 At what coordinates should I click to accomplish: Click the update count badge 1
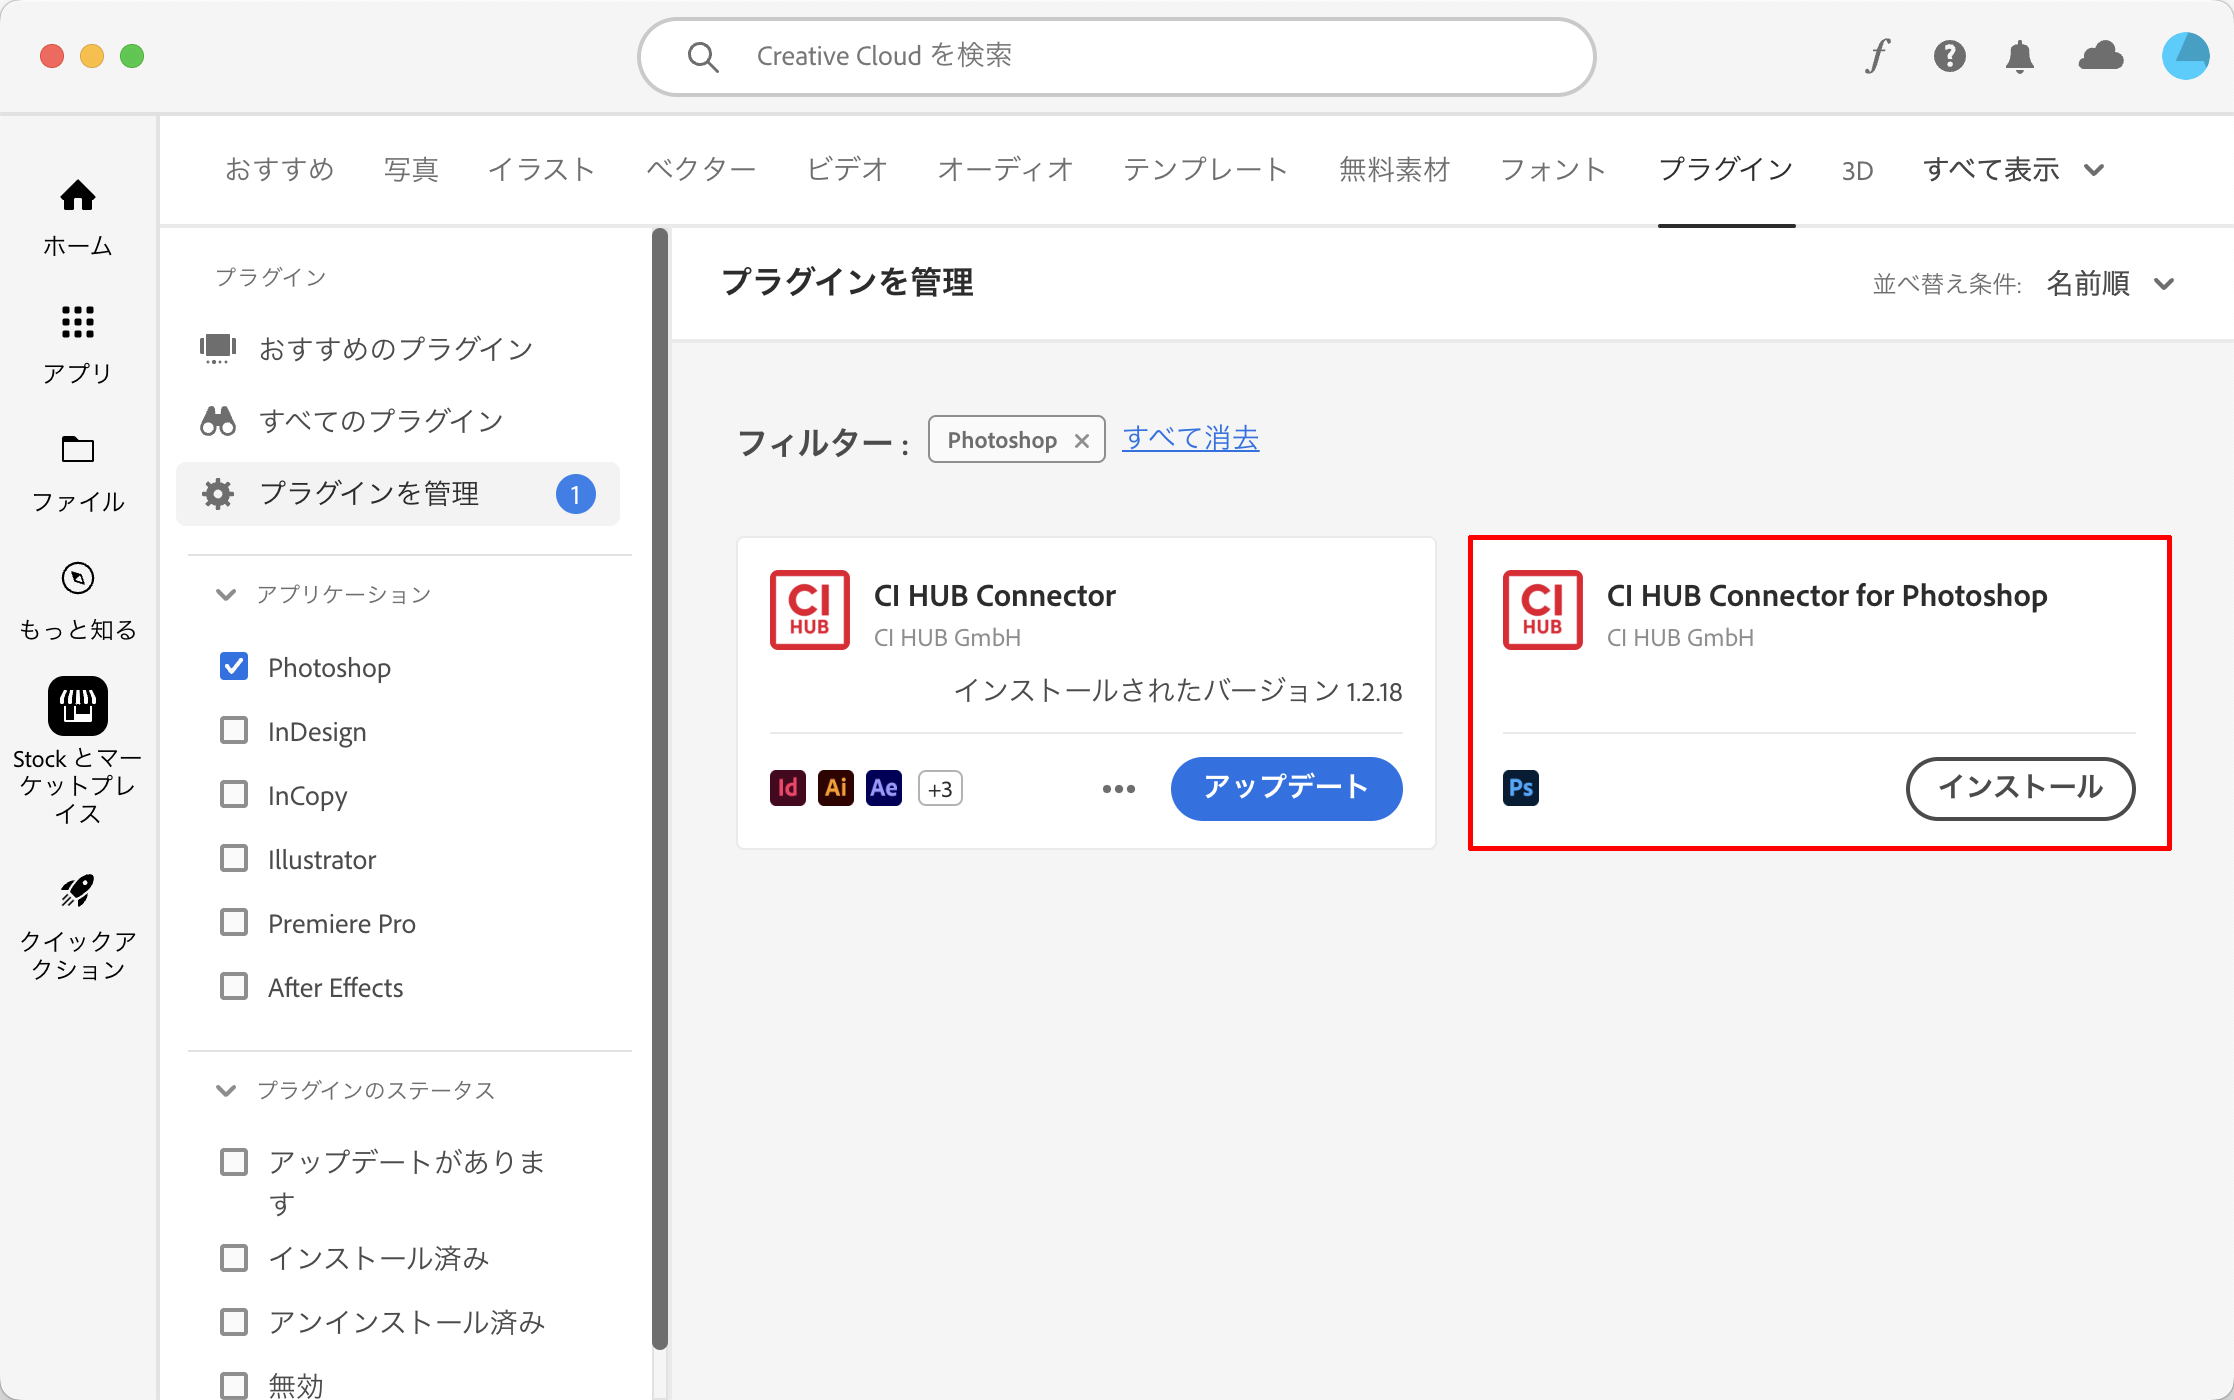point(576,494)
